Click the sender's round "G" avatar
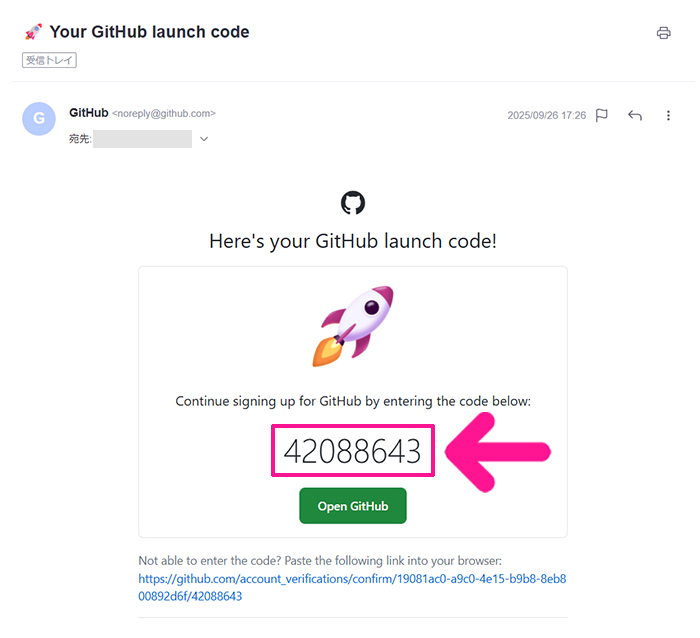 pos(39,118)
